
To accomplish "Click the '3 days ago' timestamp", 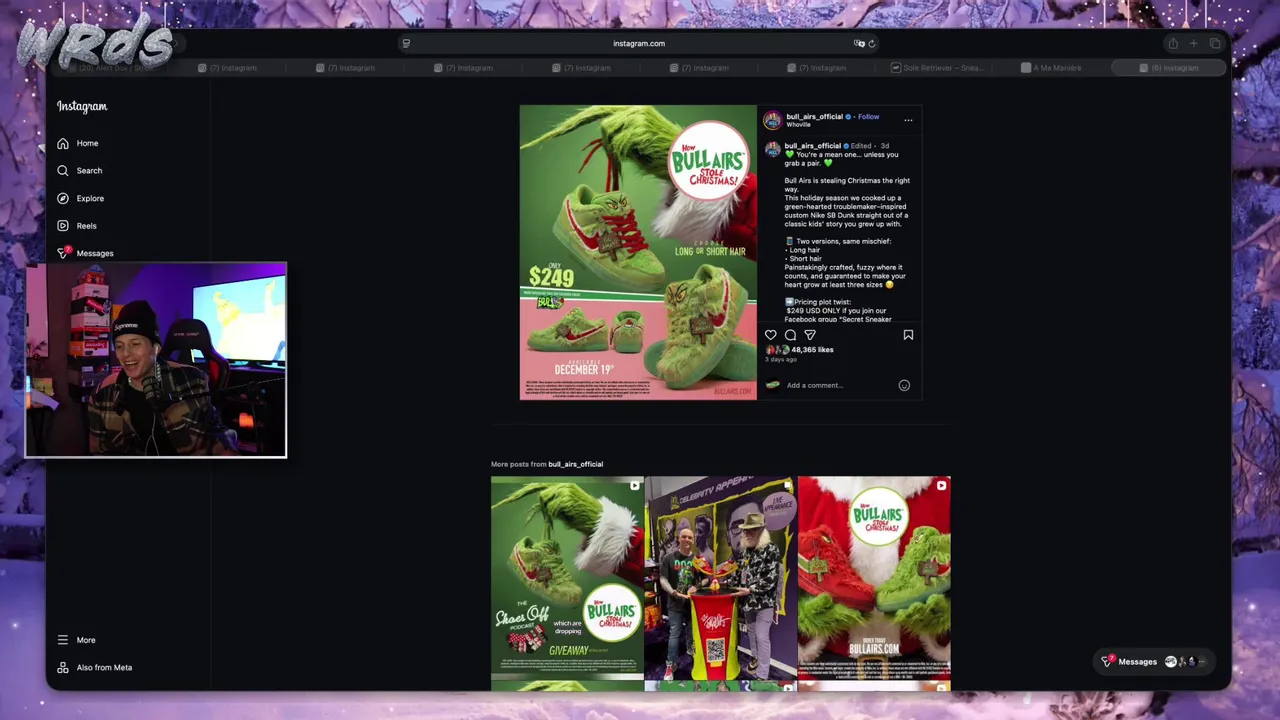I will coord(782,359).
